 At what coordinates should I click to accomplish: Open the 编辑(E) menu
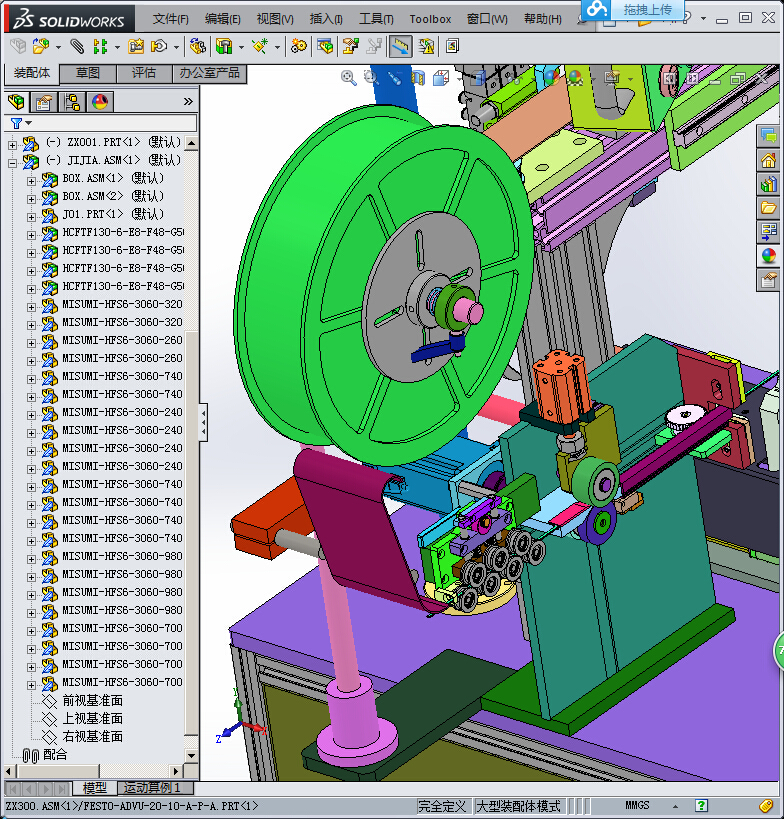223,19
